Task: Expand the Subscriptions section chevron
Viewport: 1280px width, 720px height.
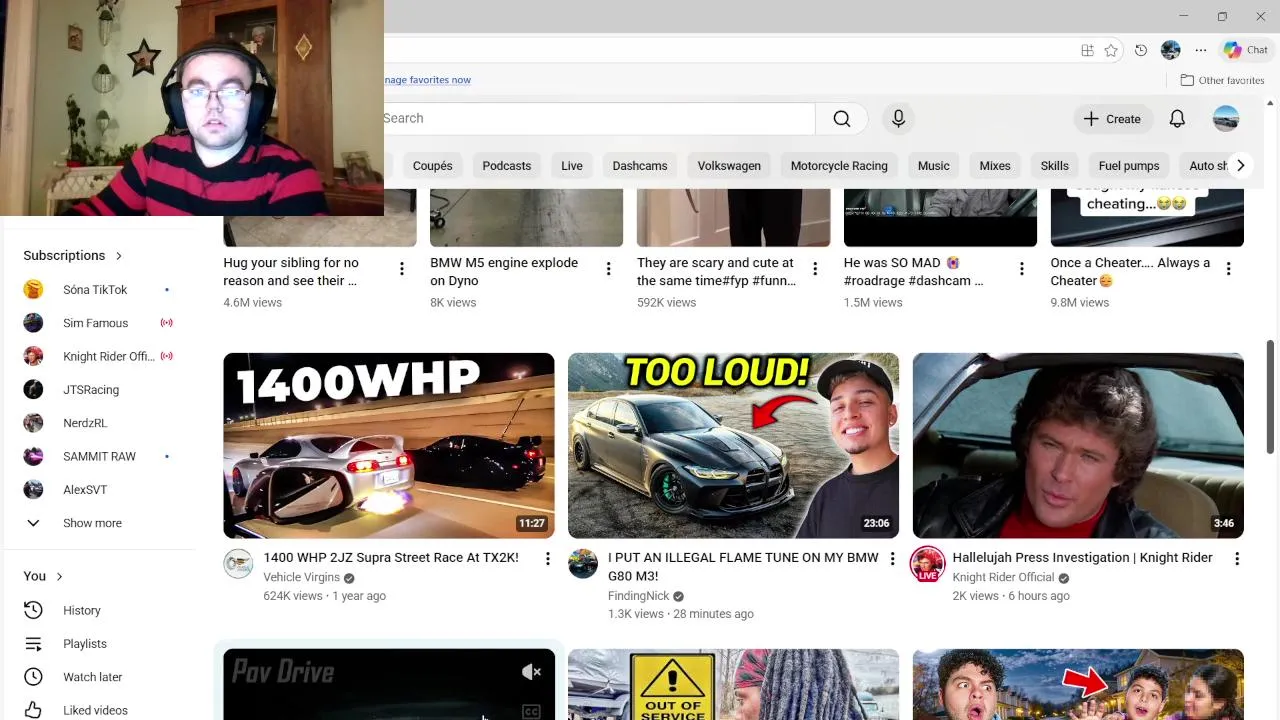Action: pyautogui.click(x=118, y=256)
